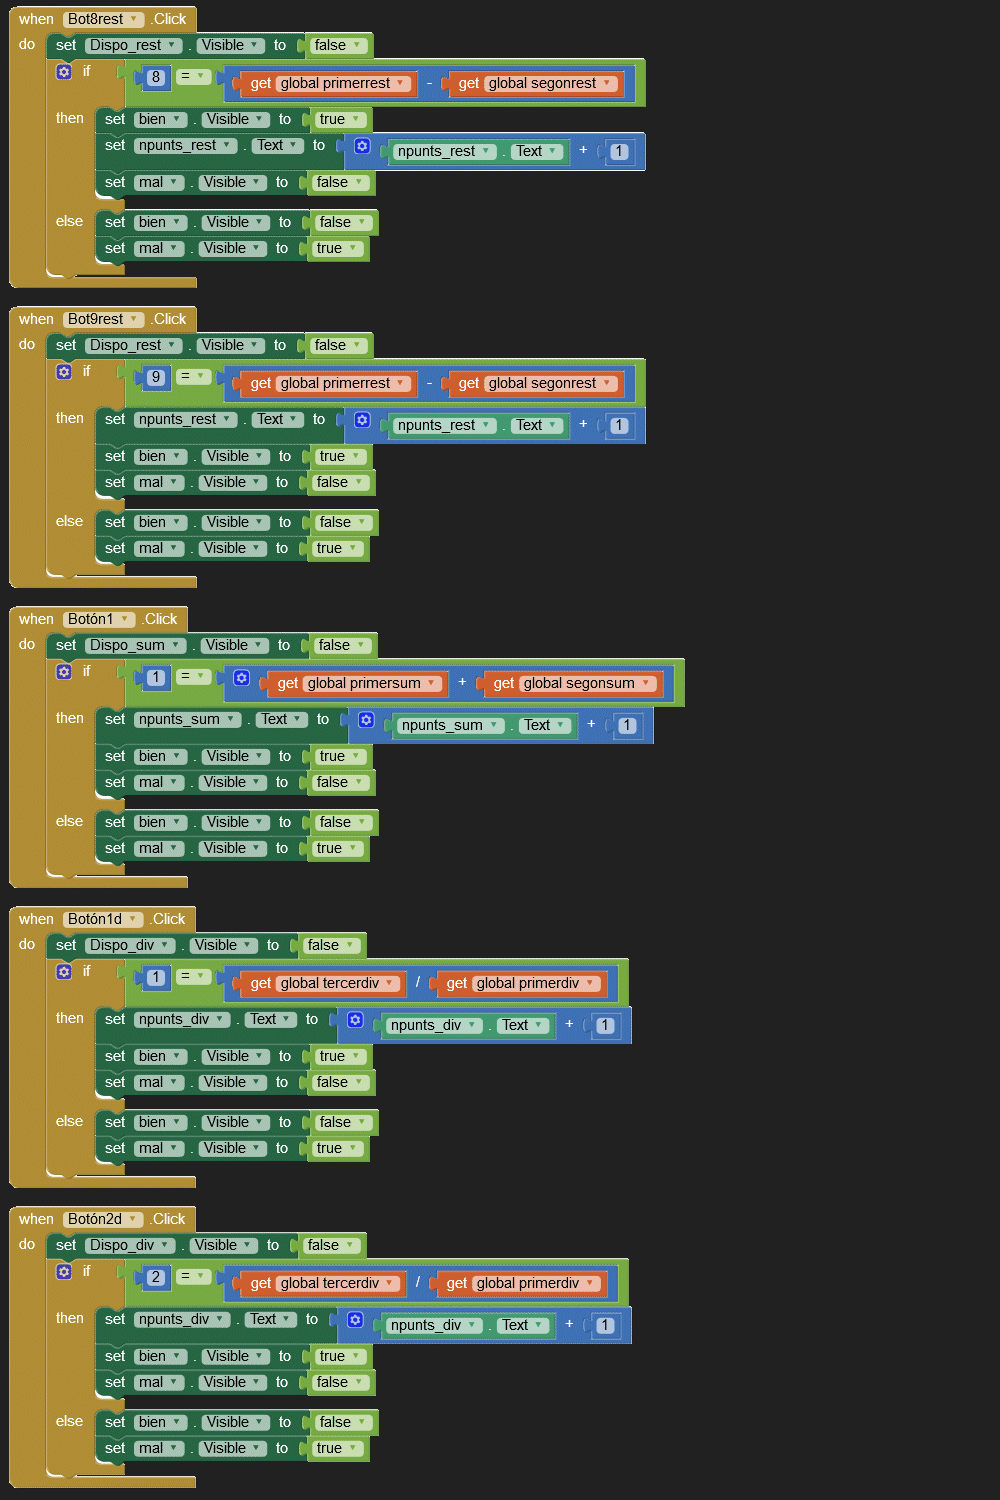Viewport: 1000px width, 1500px height.
Task: Click the number 8 field in the Bot8rest comparison
Action: coord(156,77)
